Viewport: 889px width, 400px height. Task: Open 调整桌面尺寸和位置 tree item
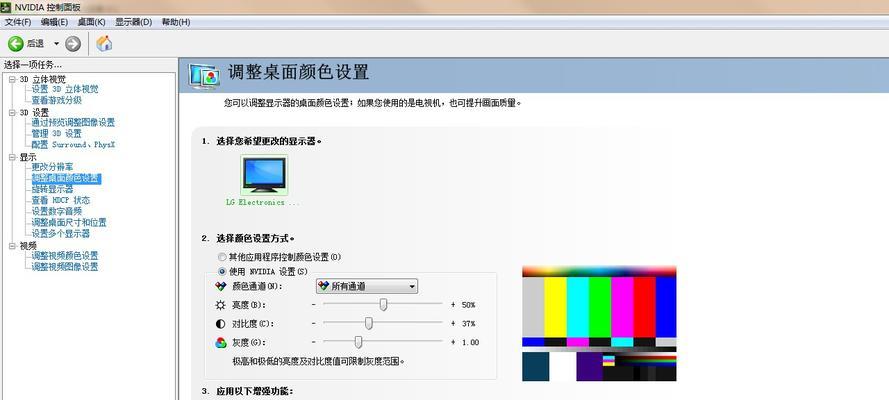click(x=69, y=223)
